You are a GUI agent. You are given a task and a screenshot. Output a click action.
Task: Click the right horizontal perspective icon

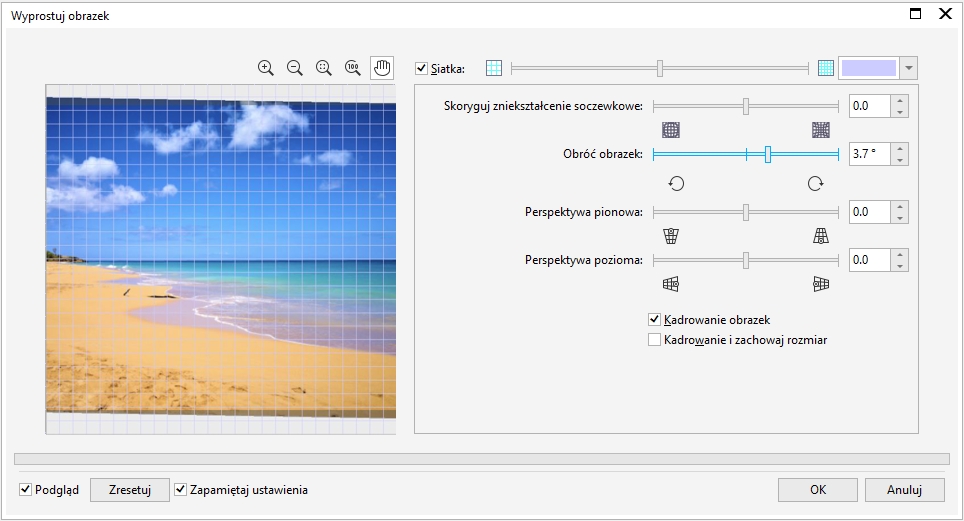point(821,284)
